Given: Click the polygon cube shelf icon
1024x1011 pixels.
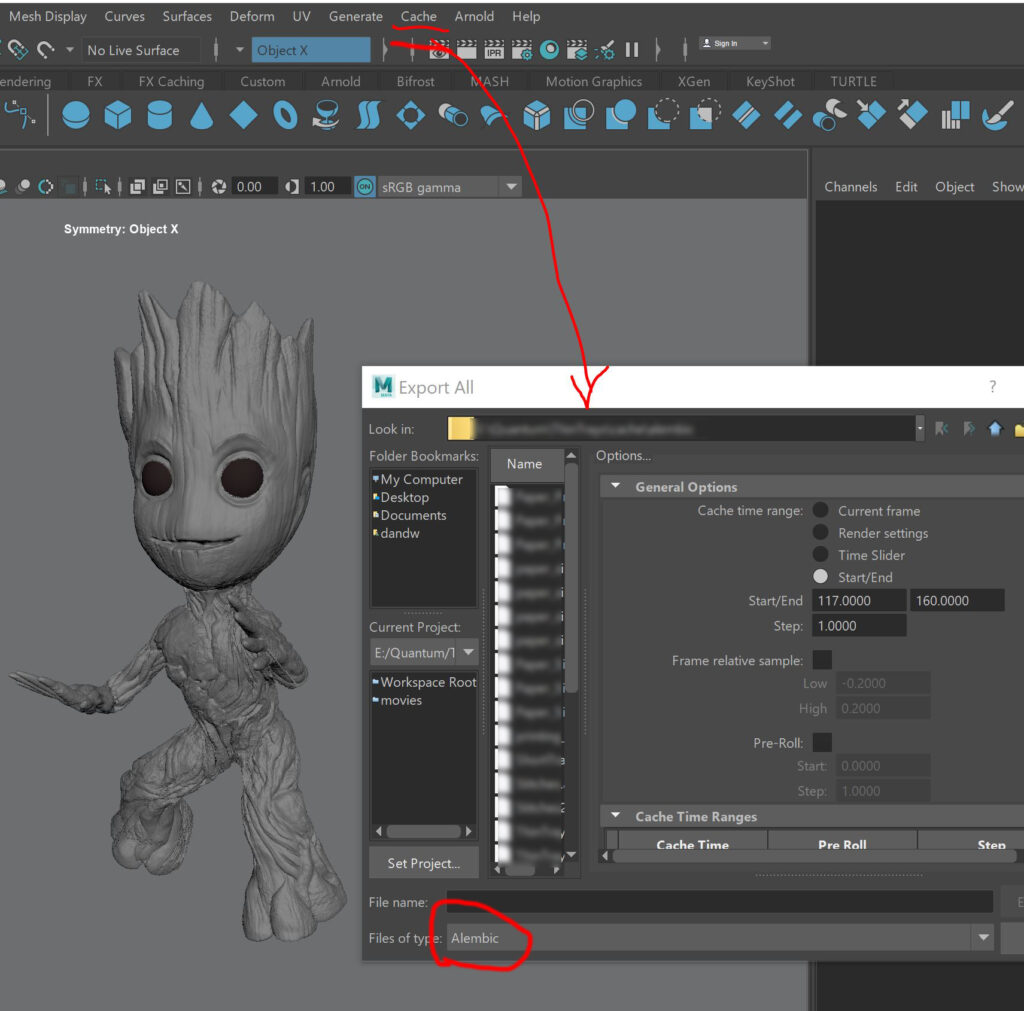Looking at the screenshot, I should 118,116.
